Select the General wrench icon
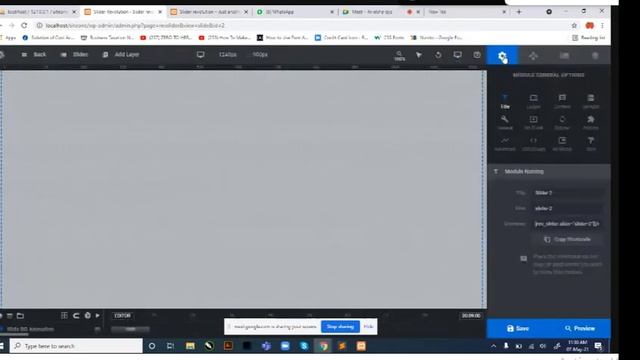640x360 pixels. 505,122
